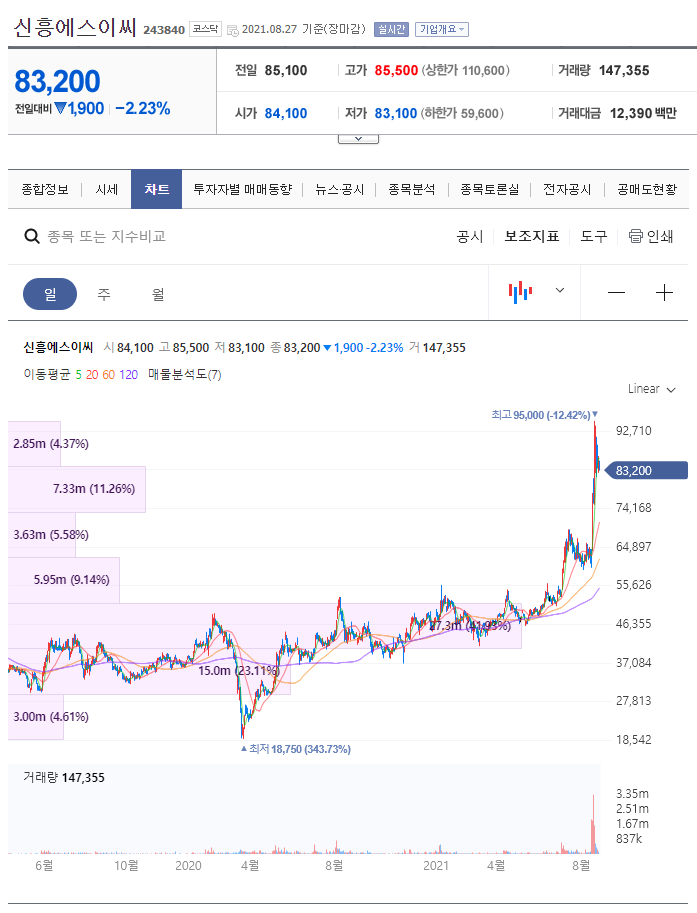Click the 거래대금 12,390 백만 value
The image size is (697, 913).
(643, 113)
